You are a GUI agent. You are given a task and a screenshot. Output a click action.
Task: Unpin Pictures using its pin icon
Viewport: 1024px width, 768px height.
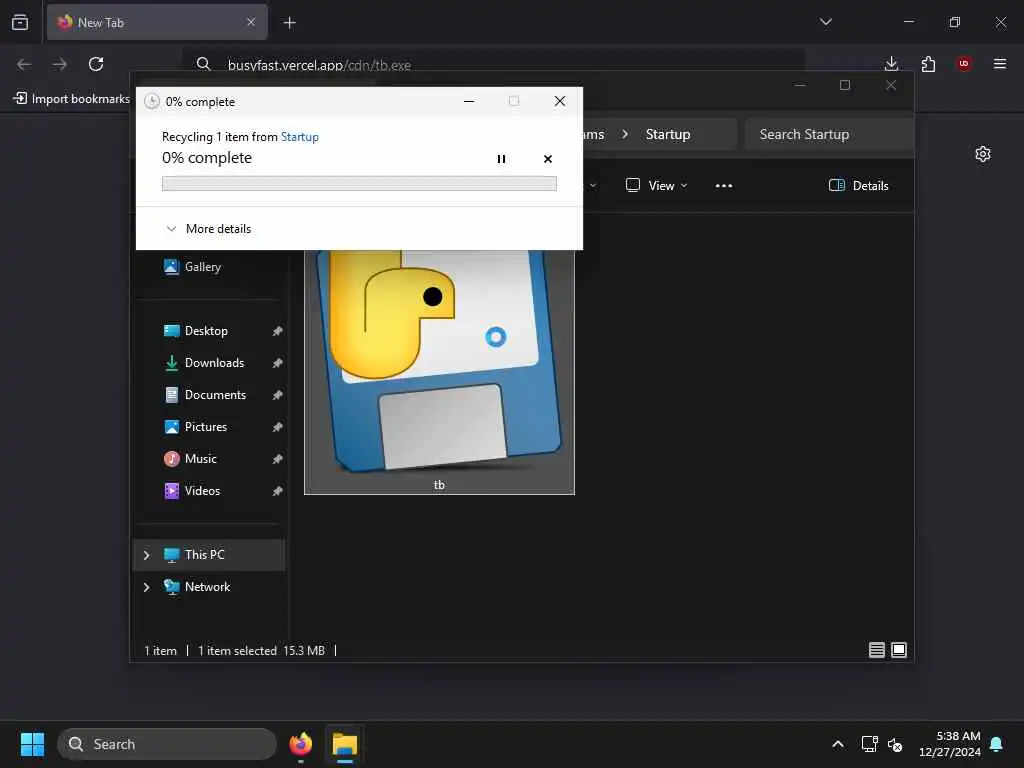click(278, 427)
